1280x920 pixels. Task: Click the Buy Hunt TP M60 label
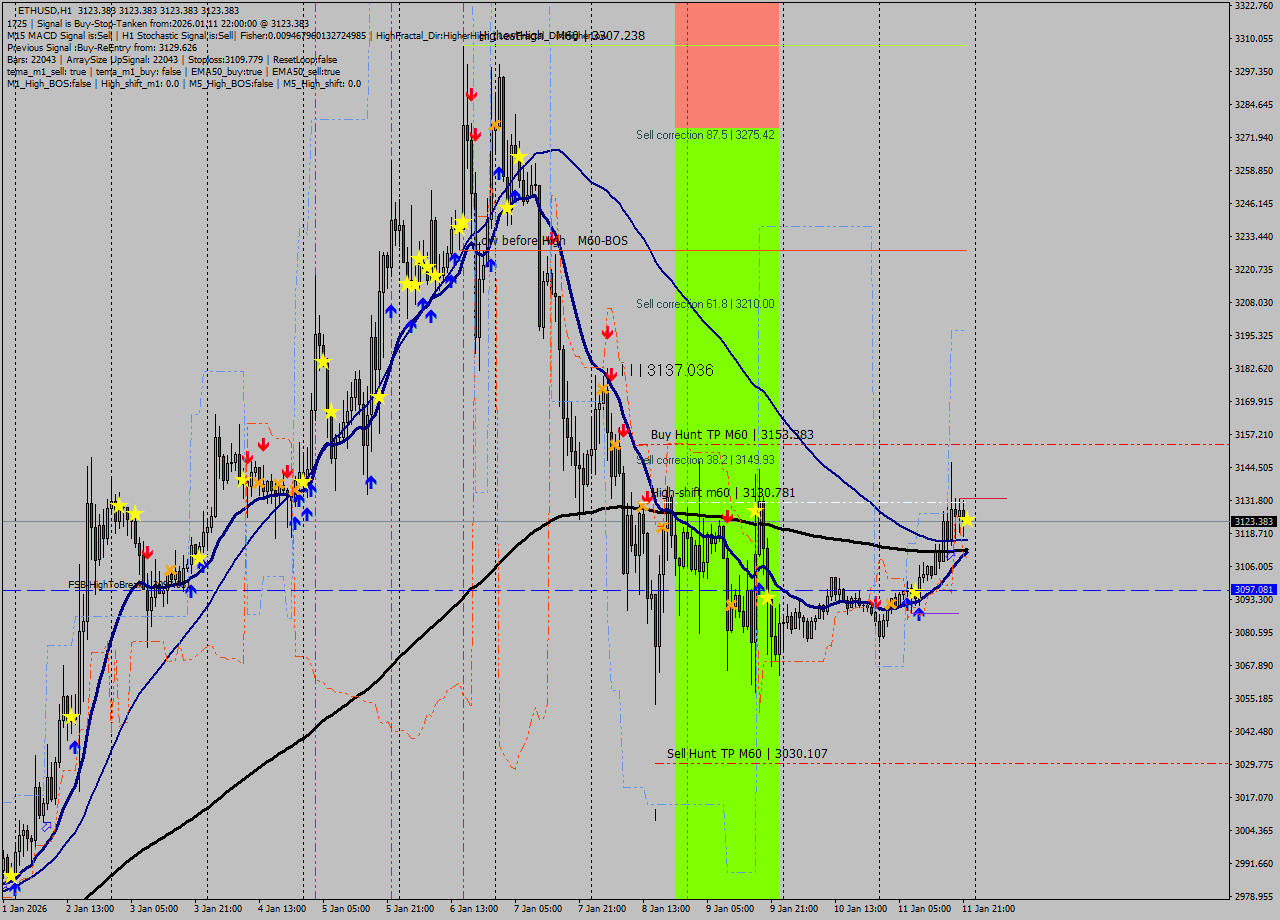pyautogui.click(x=731, y=434)
